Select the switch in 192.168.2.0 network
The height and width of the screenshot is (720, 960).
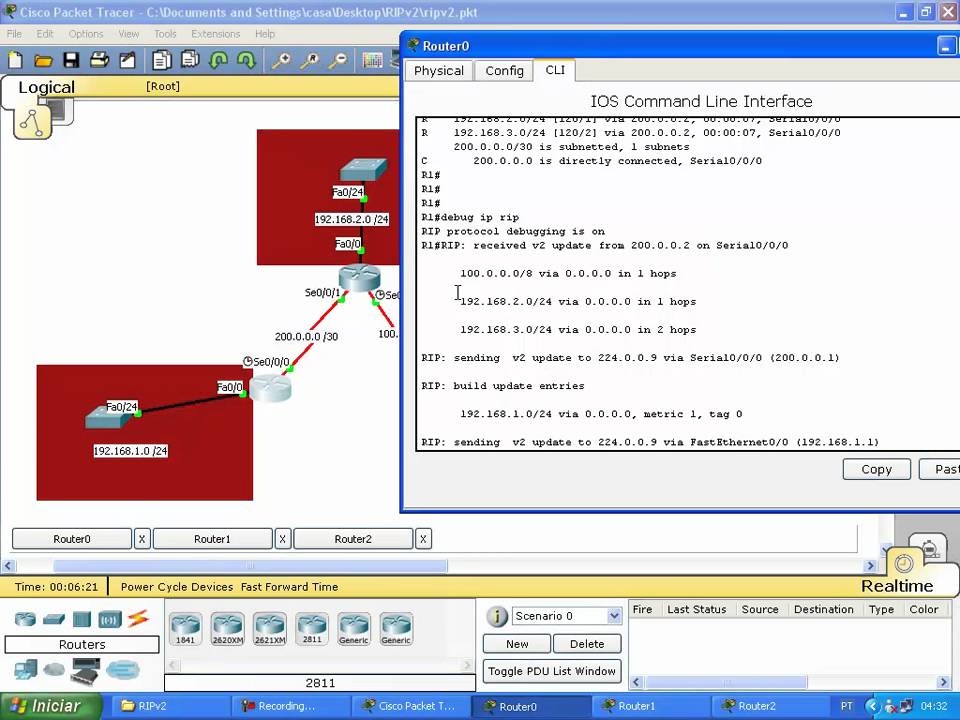(363, 170)
